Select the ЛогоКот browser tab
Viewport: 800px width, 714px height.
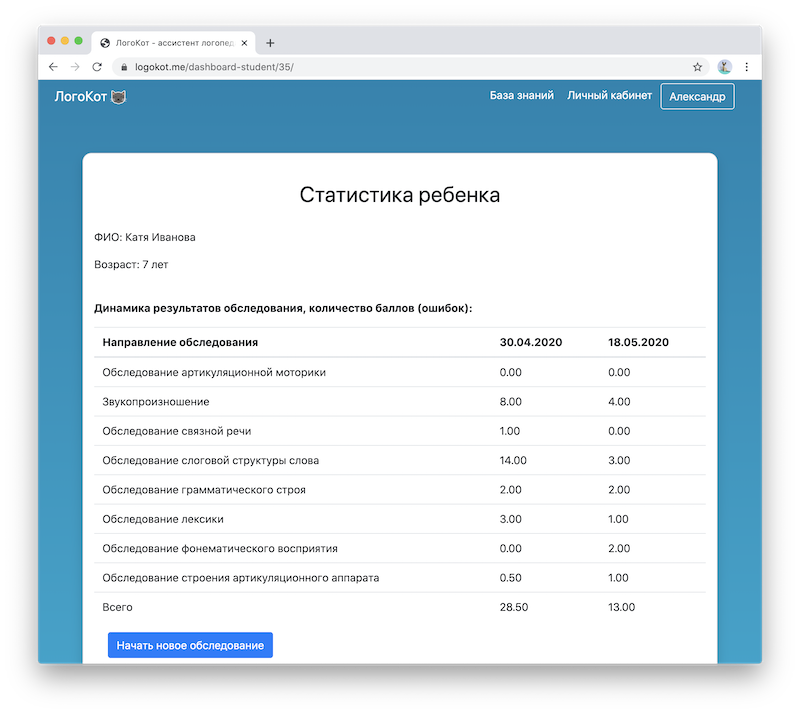click(175, 41)
